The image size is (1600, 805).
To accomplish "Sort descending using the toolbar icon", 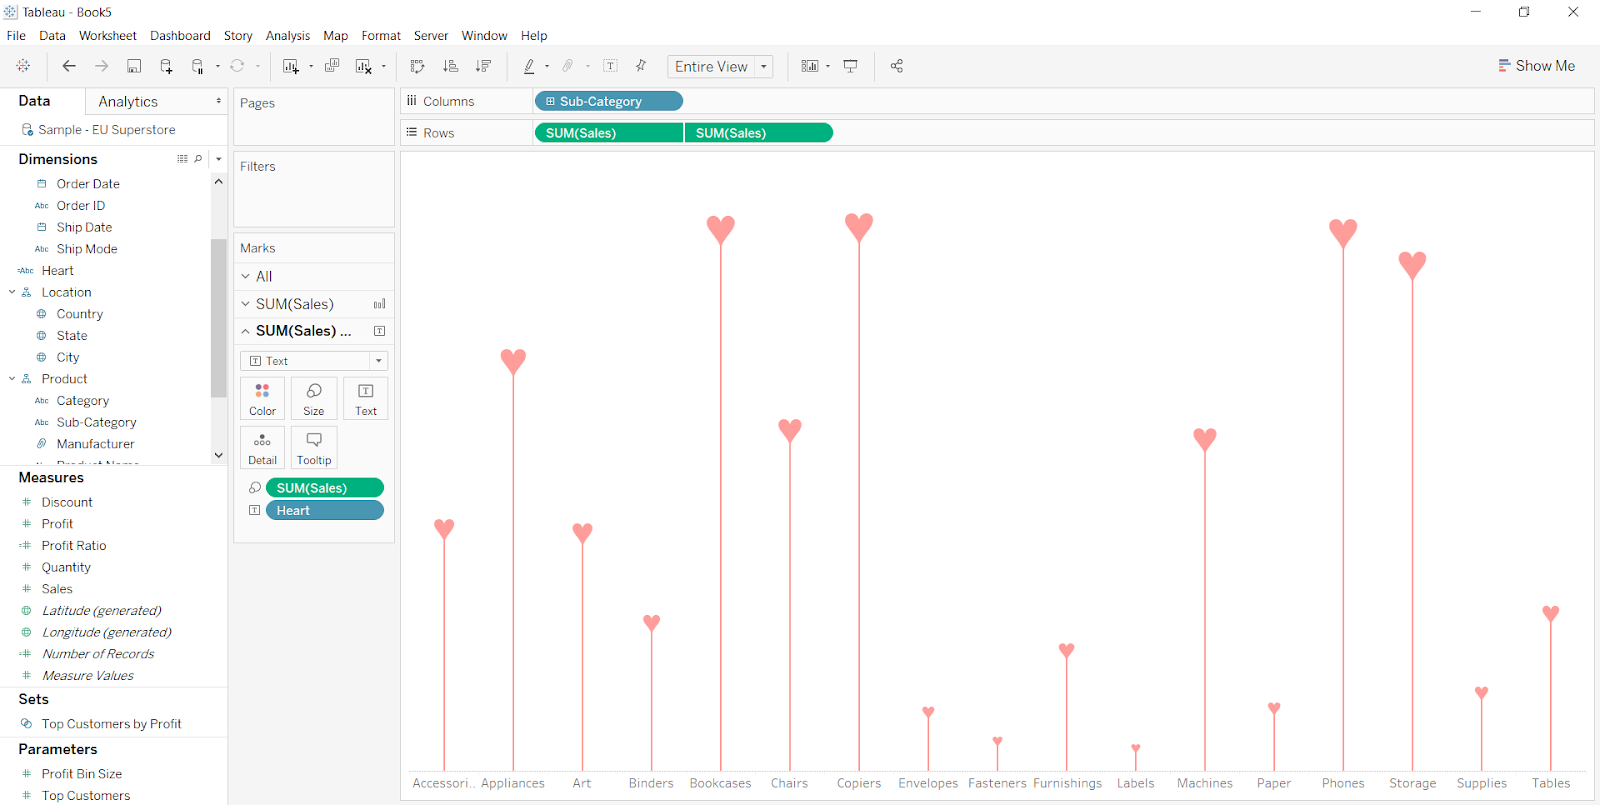I will pos(483,66).
